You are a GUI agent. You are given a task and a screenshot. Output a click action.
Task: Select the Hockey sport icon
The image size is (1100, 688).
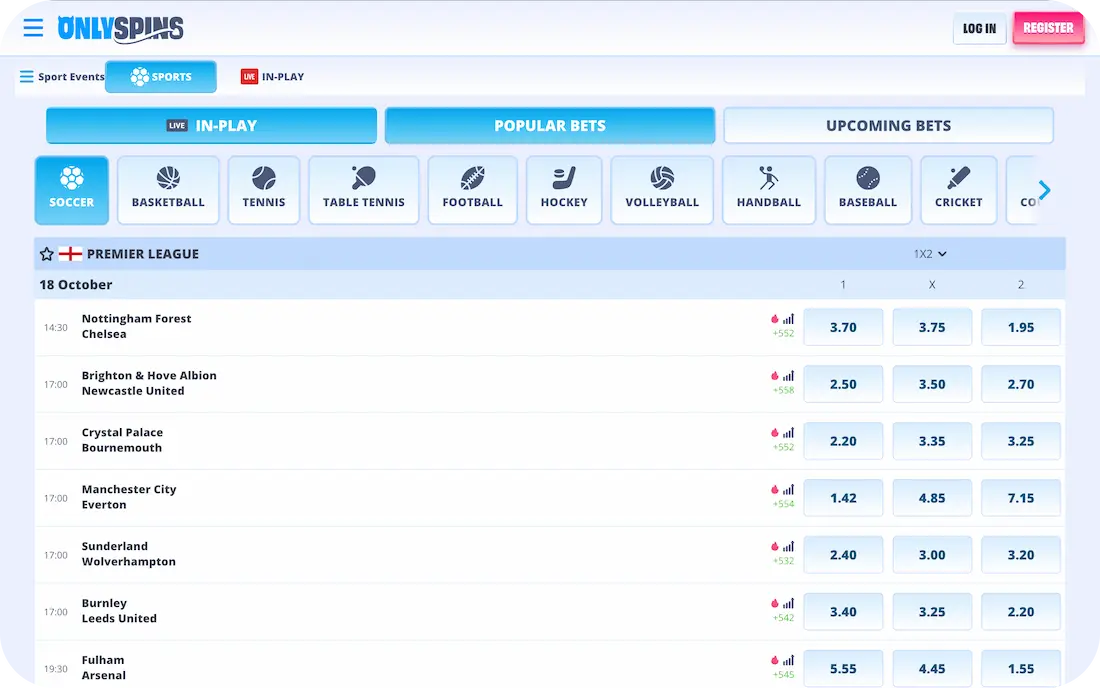point(564,189)
